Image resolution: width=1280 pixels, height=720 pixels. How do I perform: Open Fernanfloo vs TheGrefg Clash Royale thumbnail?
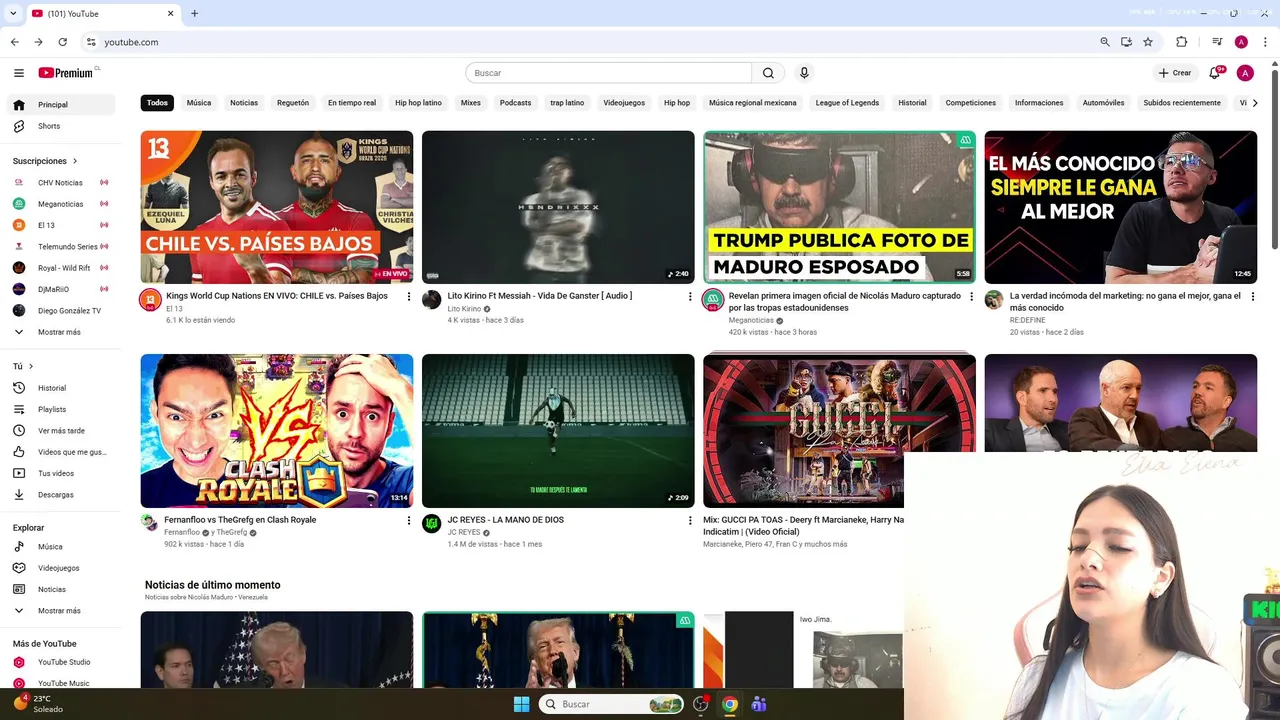277,431
